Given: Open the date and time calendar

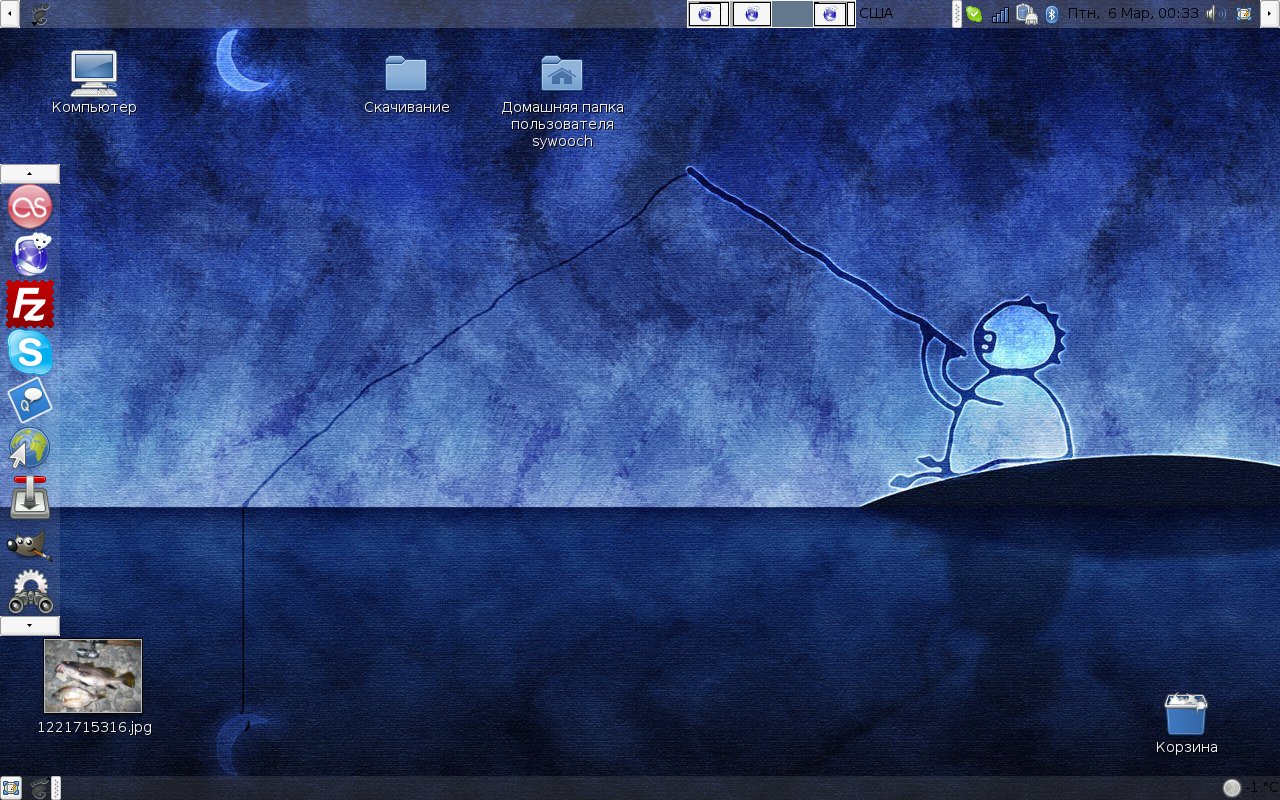Looking at the screenshot, I should point(1132,14).
